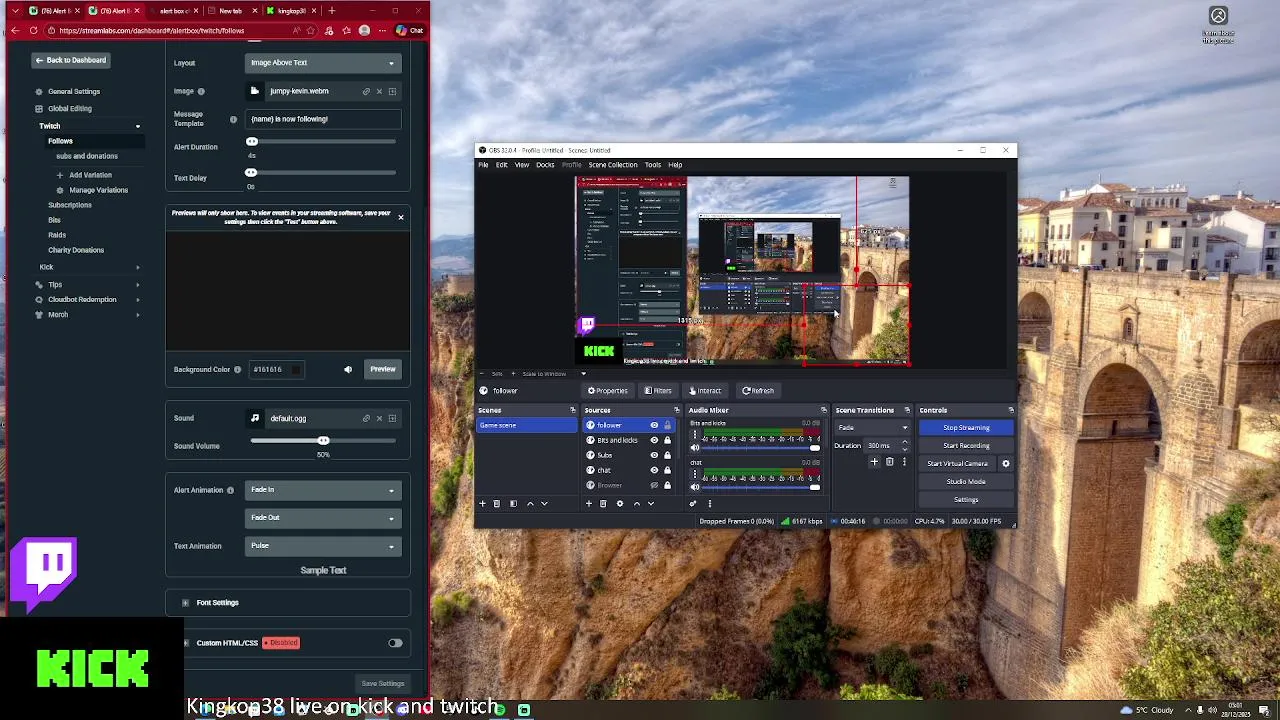Mute the chat audio channel

(x=695, y=487)
